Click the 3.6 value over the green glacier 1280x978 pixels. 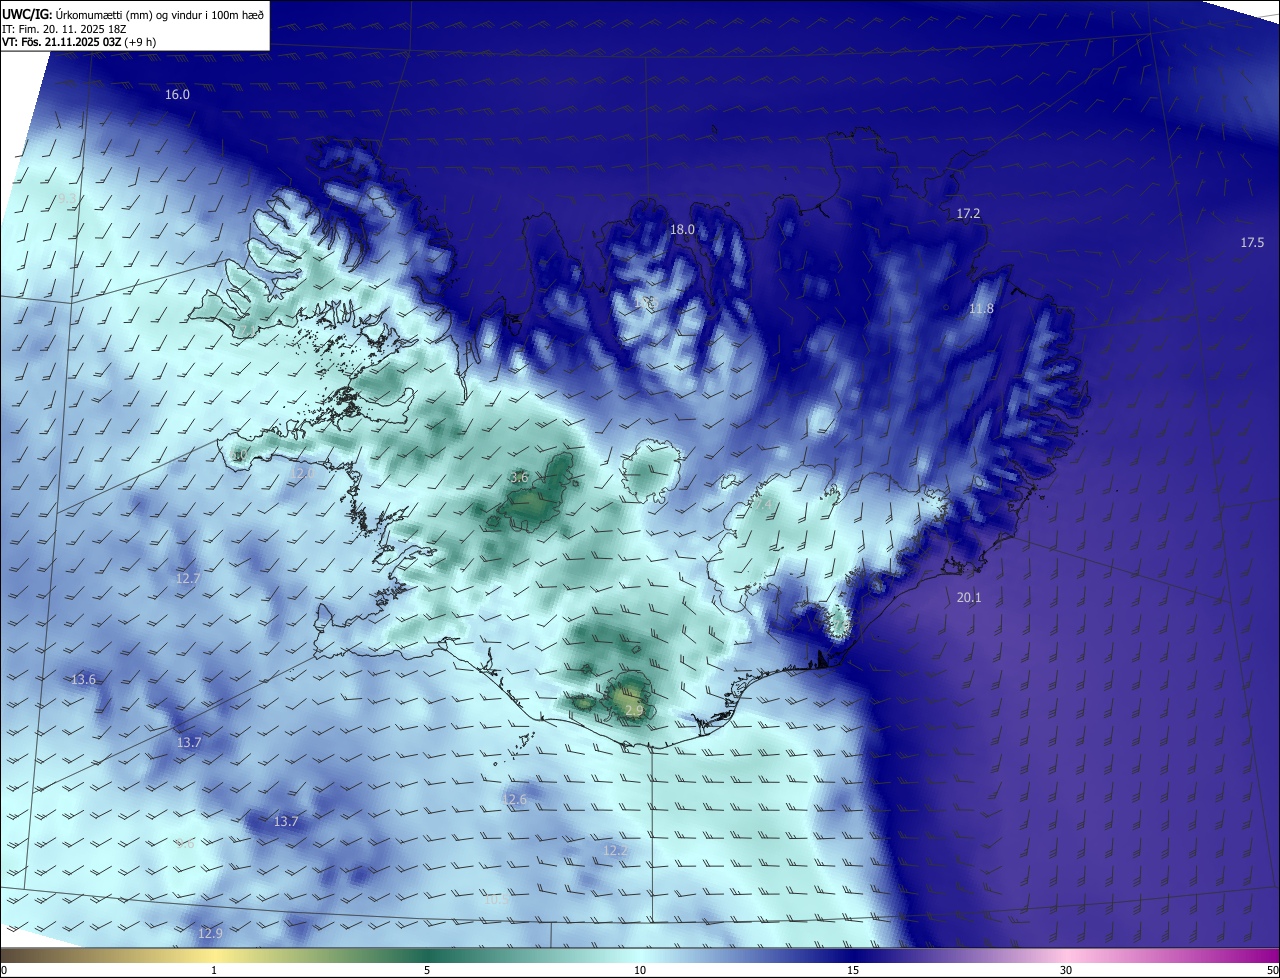pyautogui.click(x=519, y=478)
